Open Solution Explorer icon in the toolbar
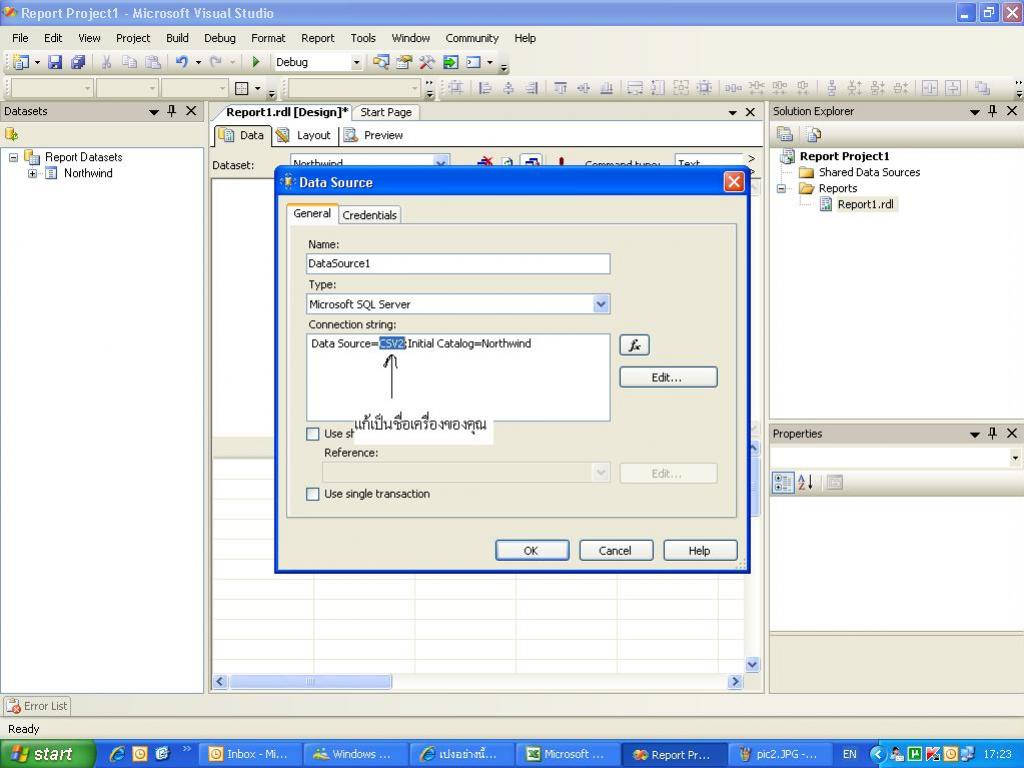This screenshot has width=1024, height=768. 381,62
